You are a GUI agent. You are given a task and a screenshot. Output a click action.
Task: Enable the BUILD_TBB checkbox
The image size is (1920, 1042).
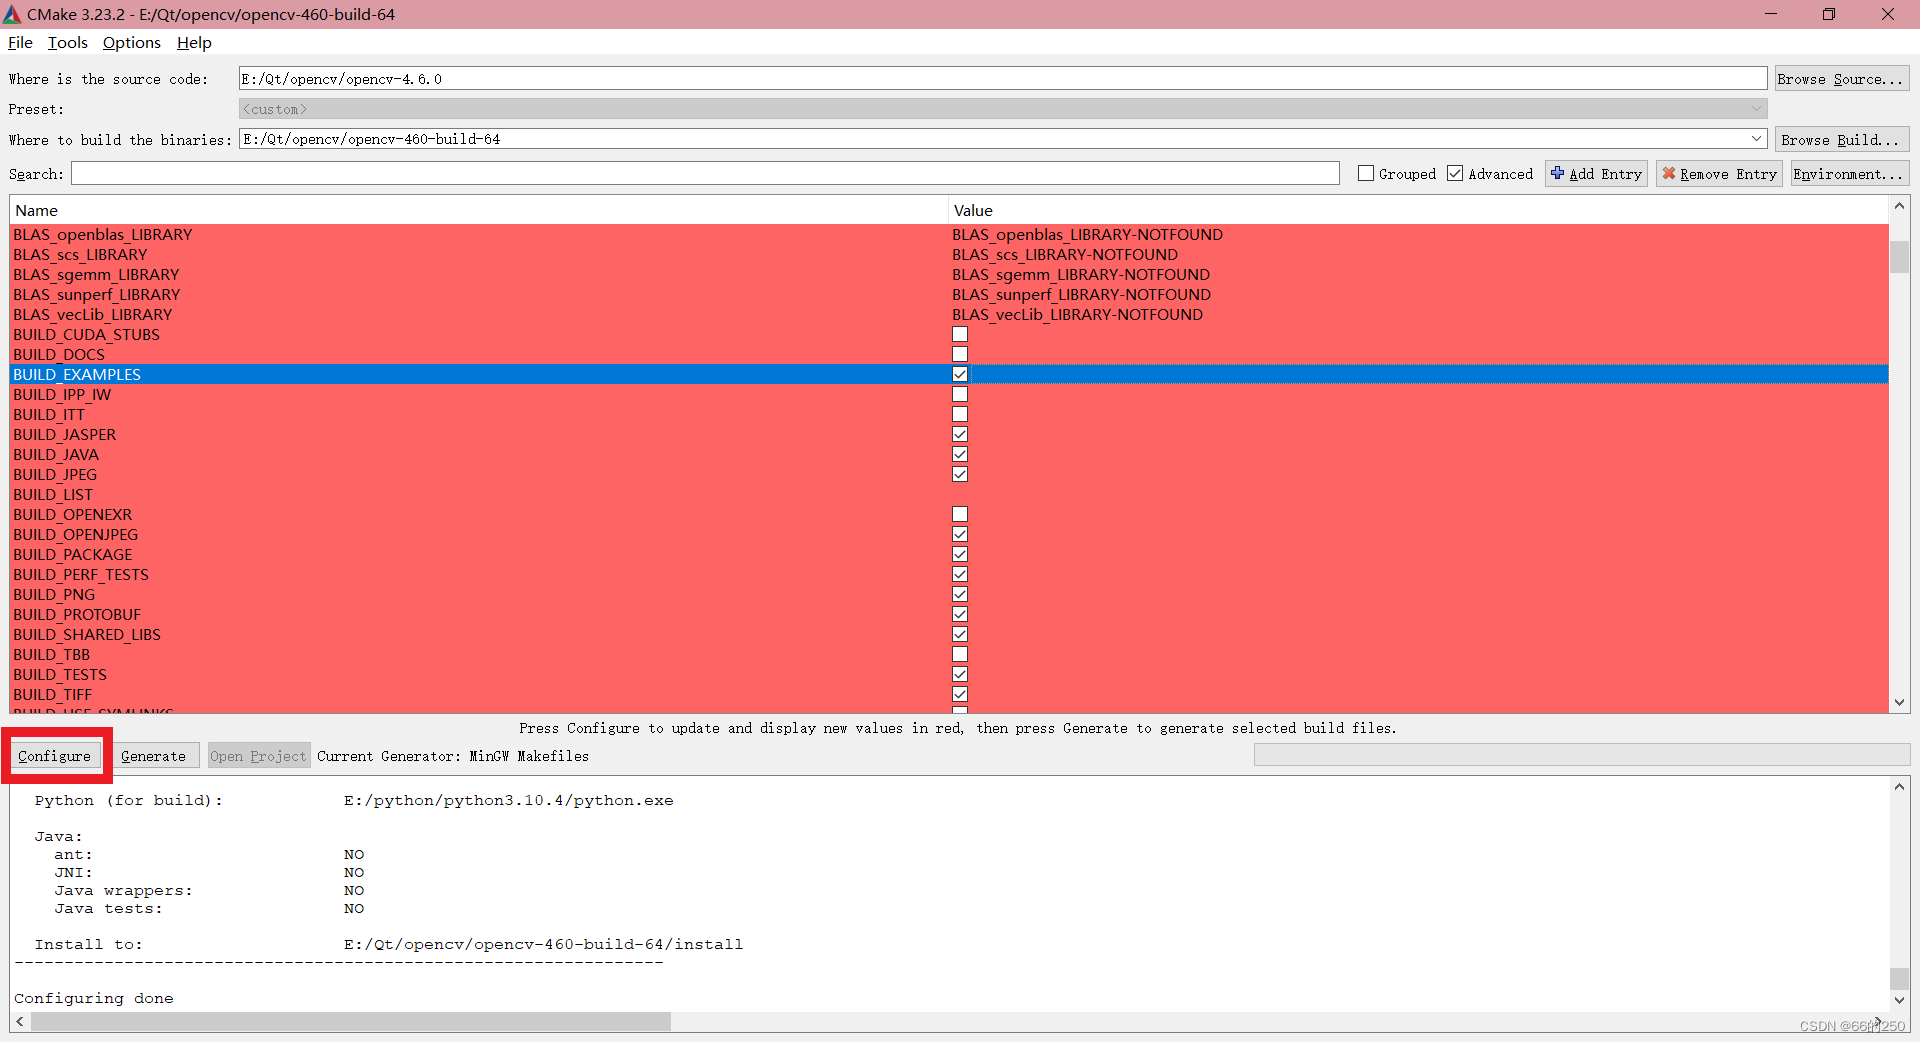pyautogui.click(x=960, y=654)
